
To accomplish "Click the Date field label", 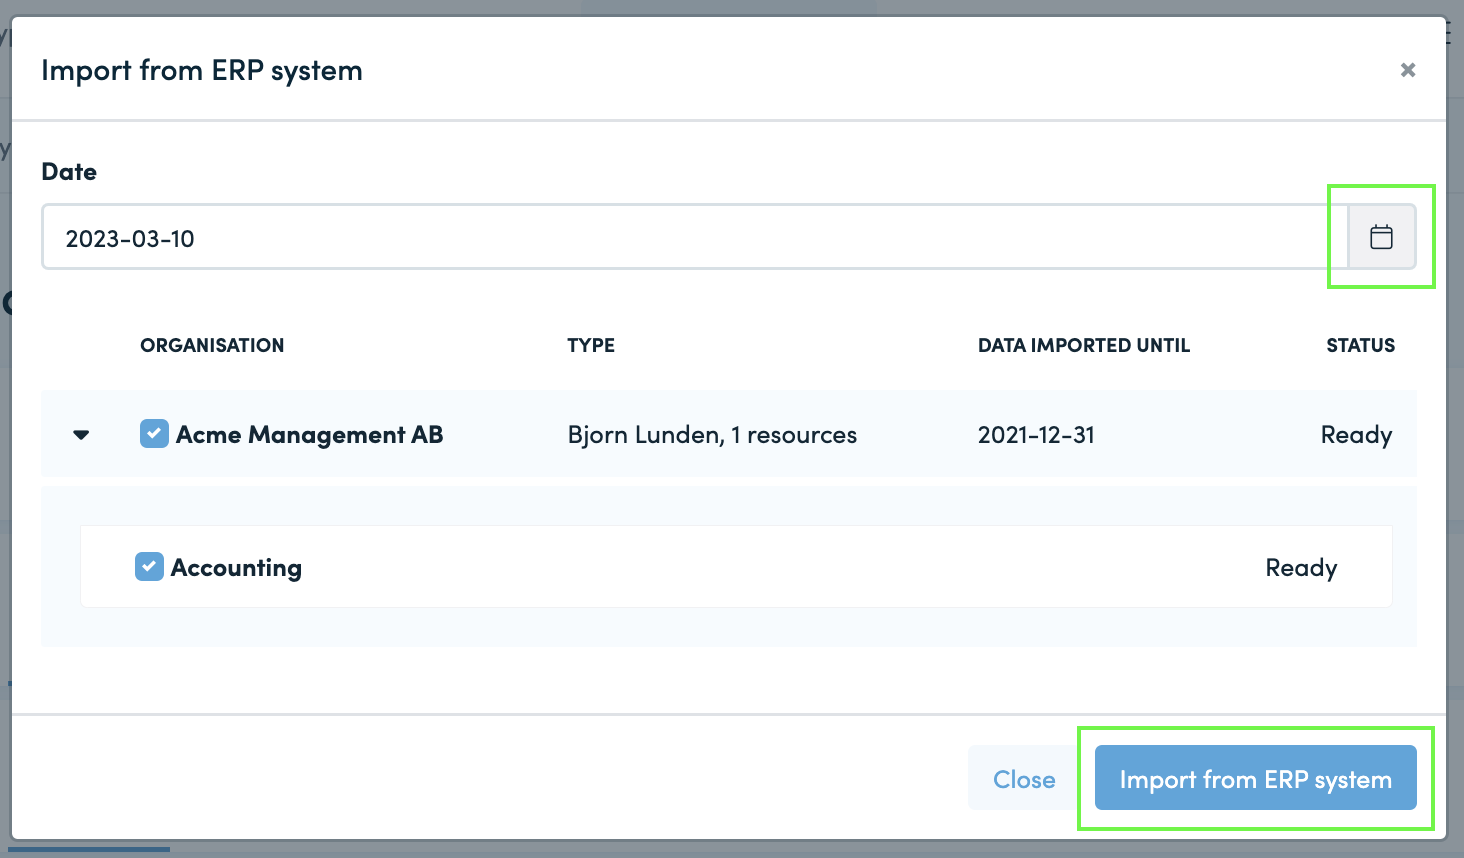I will pyautogui.click(x=69, y=172).
